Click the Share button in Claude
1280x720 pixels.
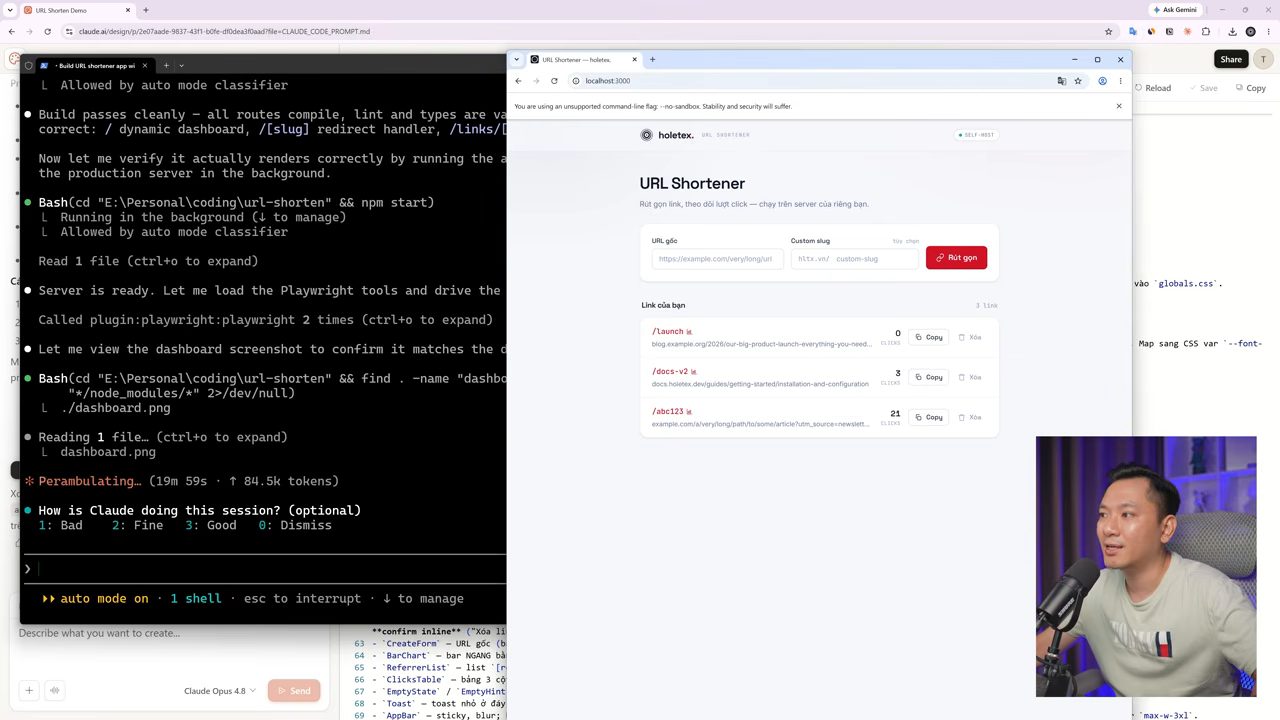tap(1231, 59)
